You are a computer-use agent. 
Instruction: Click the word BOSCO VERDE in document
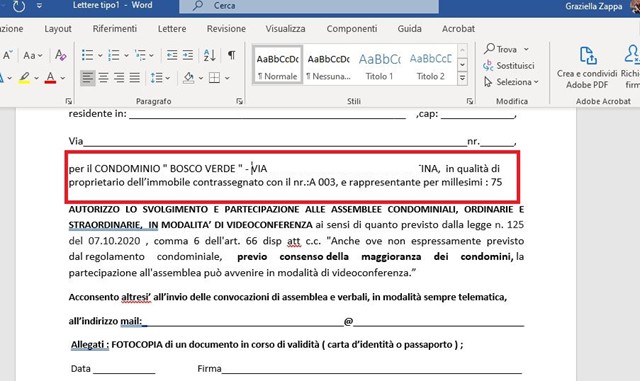pos(203,169)
